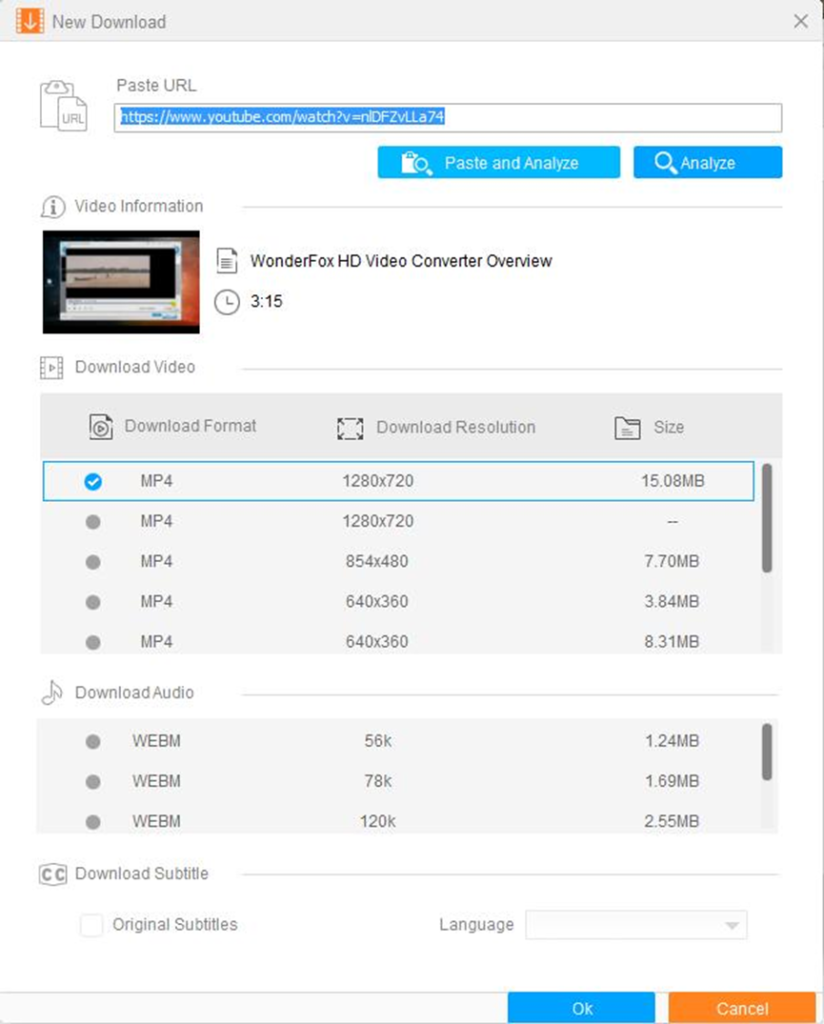Screen dimensions: 824x1024
Task: Select the WEBM 56k audio radio button
Action: click(93, 742)
